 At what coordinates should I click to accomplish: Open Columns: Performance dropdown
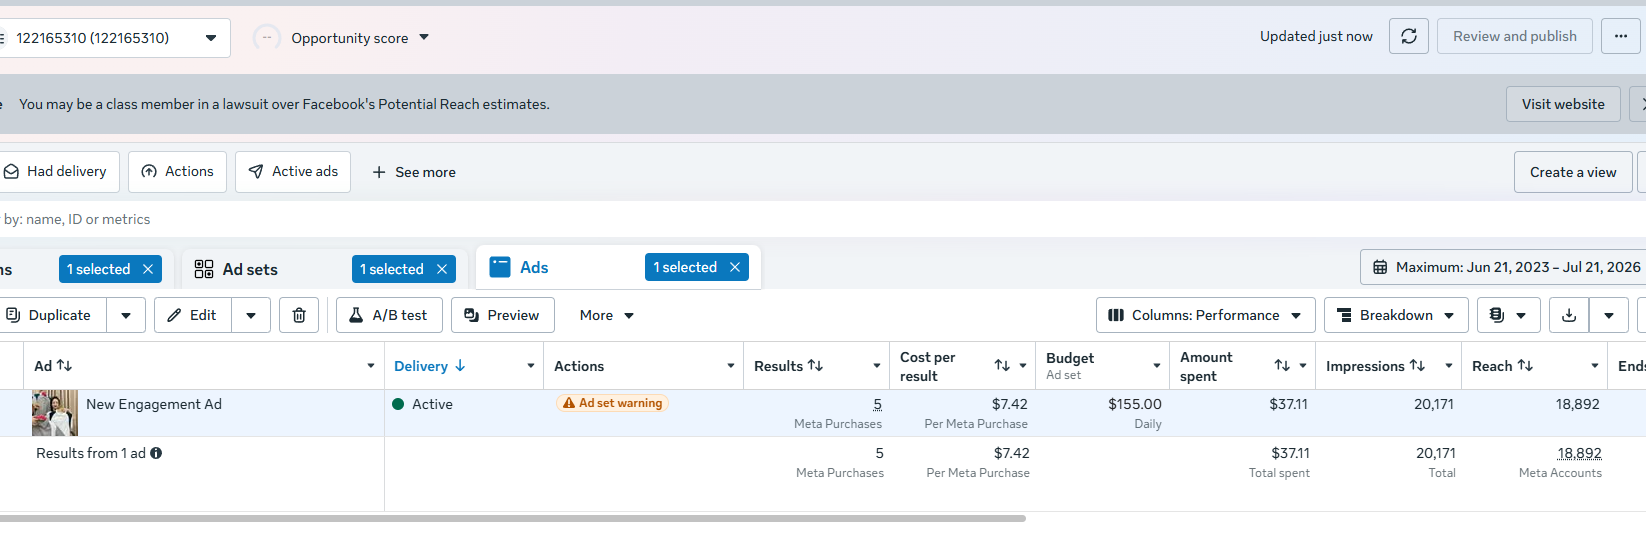tap(1205, 315)
